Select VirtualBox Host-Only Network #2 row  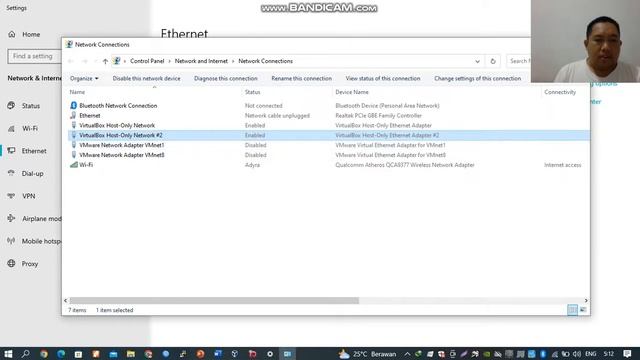coord(329,135)
